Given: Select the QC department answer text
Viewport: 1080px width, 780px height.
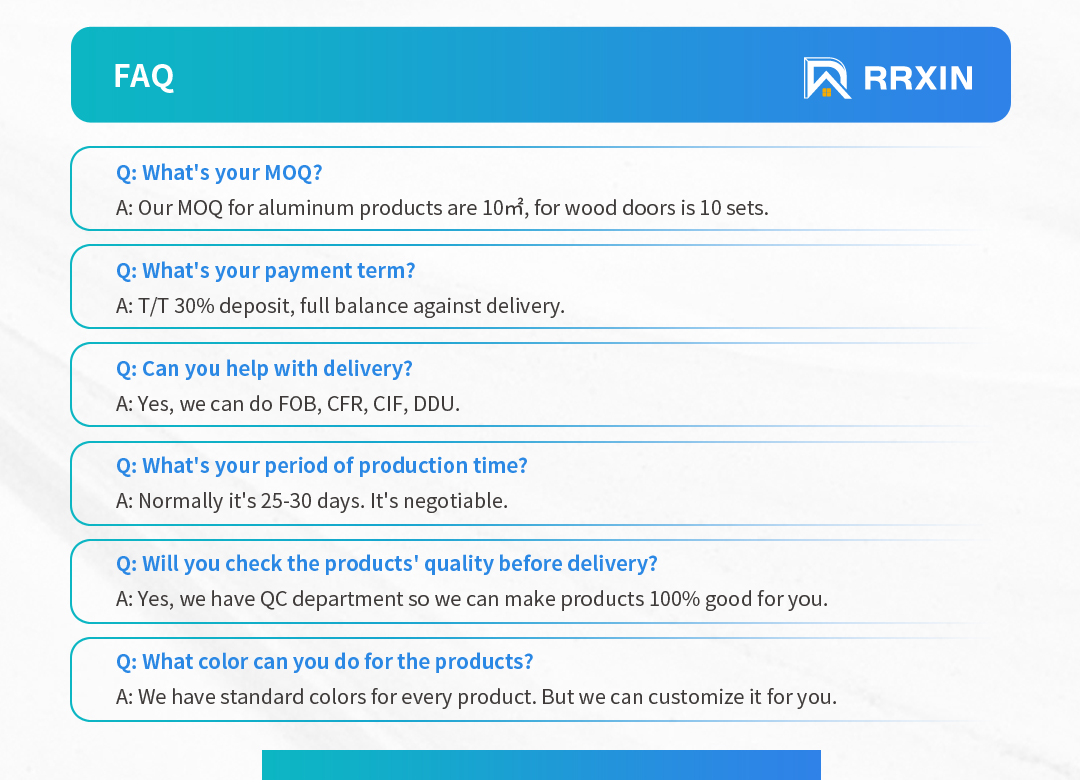Looking at the screenshot, I should point(472,598).
